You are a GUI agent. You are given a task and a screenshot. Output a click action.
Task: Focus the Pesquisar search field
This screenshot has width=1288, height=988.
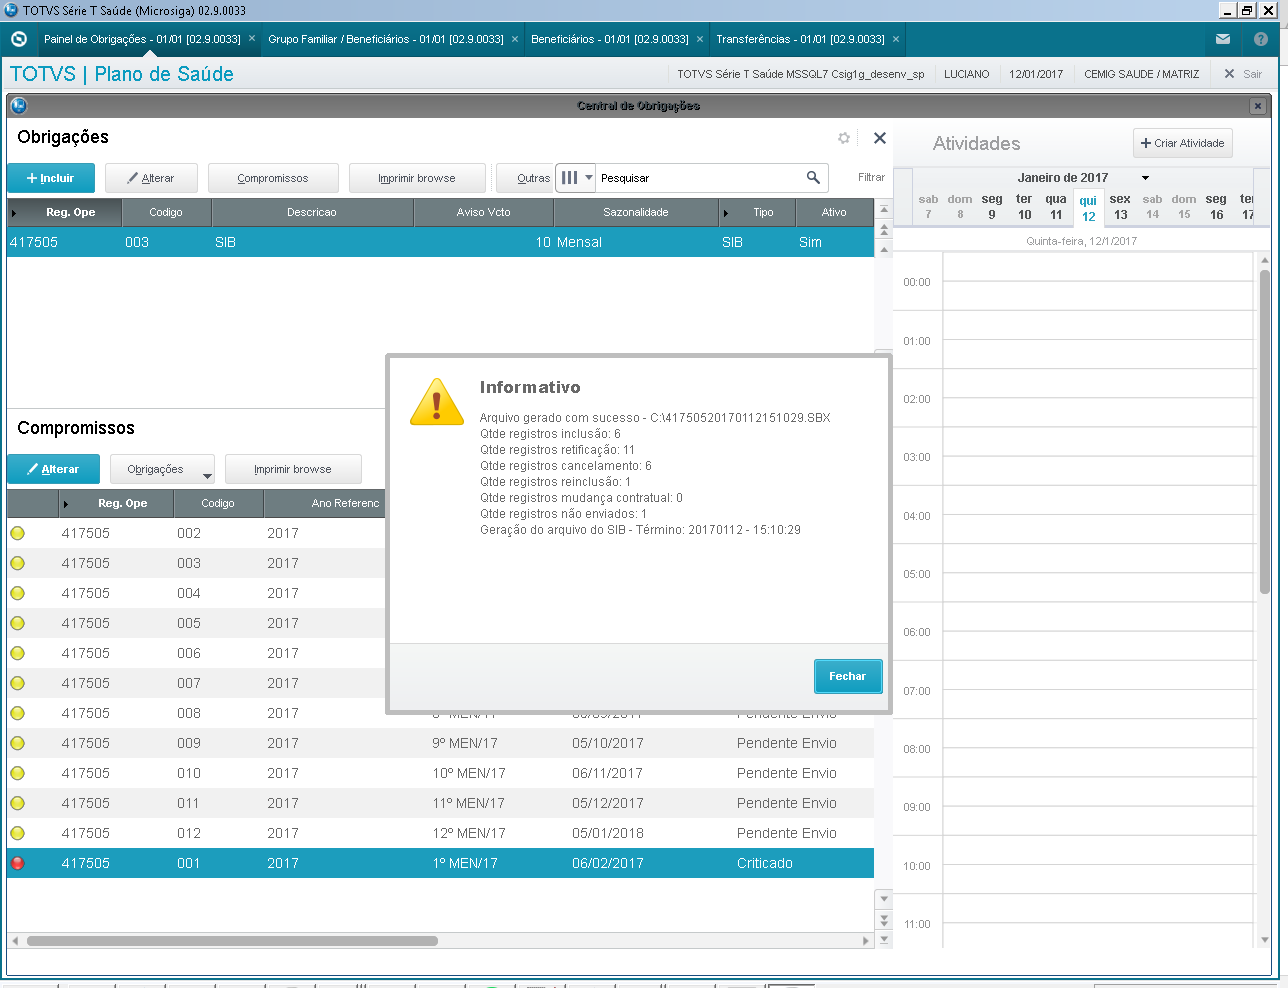[700, 178]
